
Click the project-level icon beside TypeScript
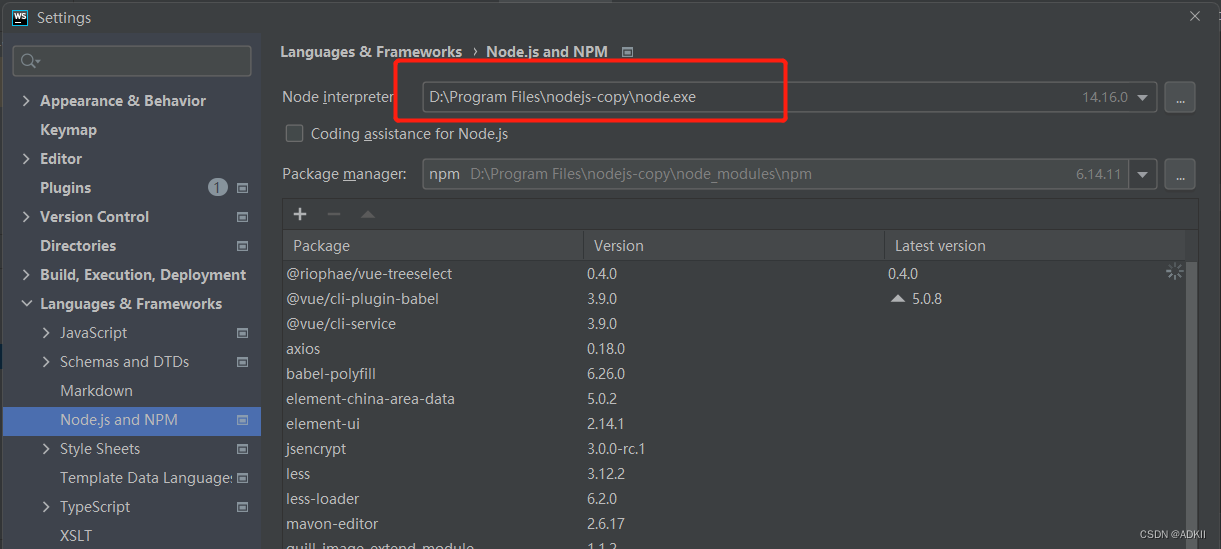coord(242,507)
